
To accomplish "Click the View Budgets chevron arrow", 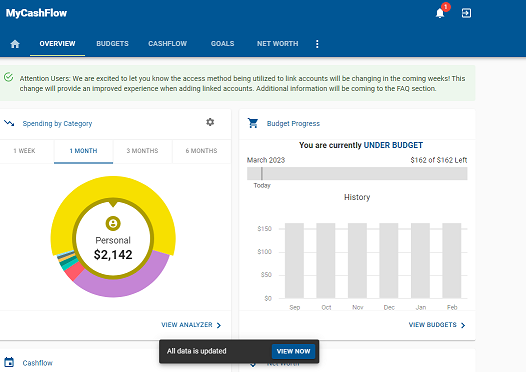I will coord(463,325).
